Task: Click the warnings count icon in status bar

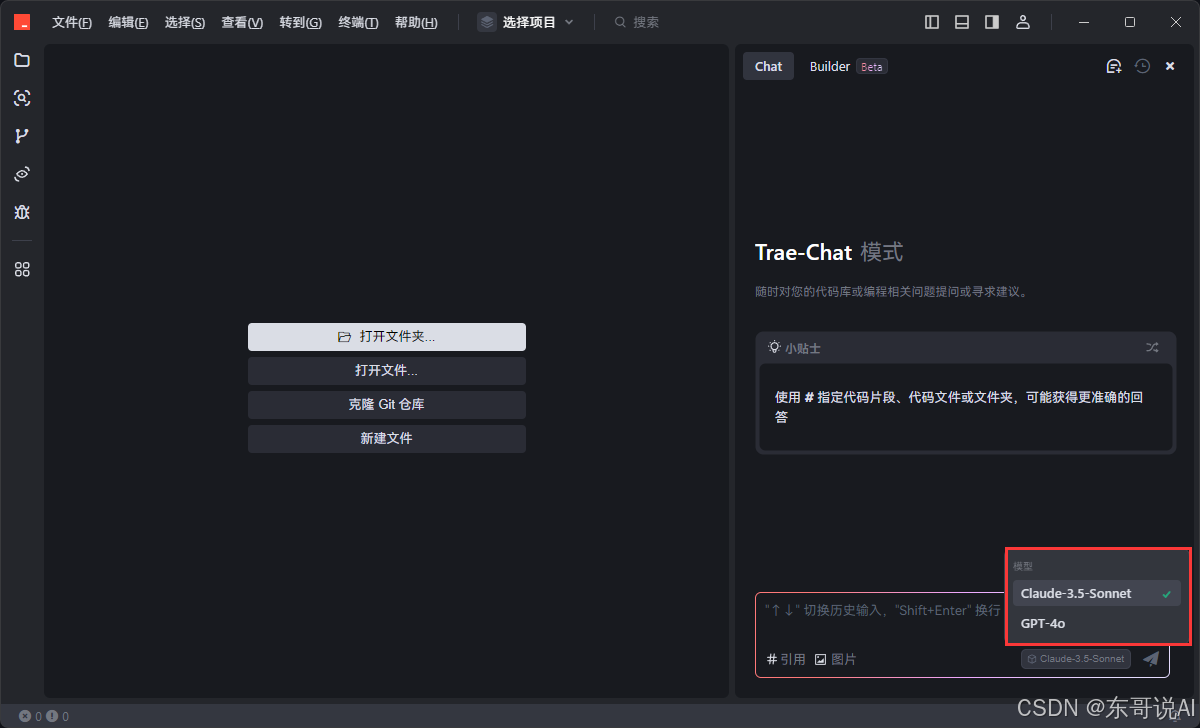Action: [52, 716]
